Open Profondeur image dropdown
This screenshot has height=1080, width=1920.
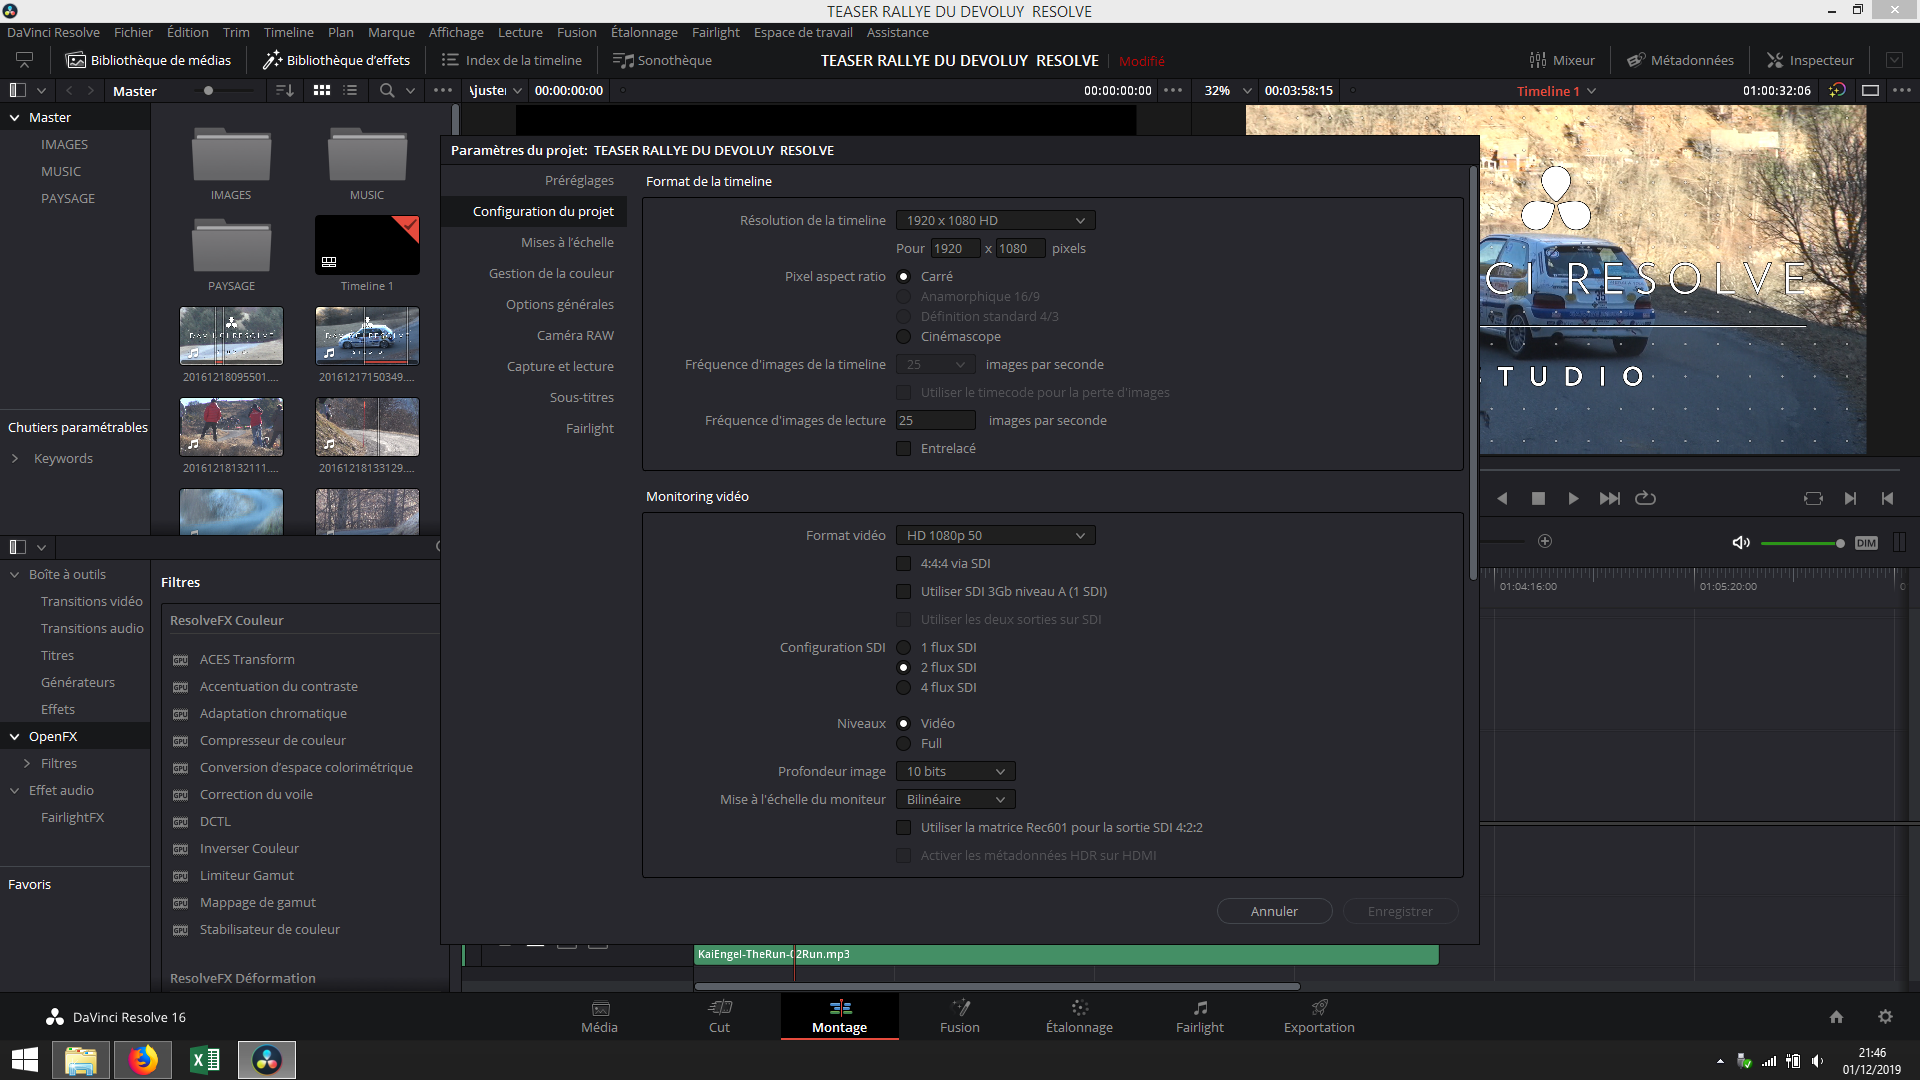click(x=955, y=771)
